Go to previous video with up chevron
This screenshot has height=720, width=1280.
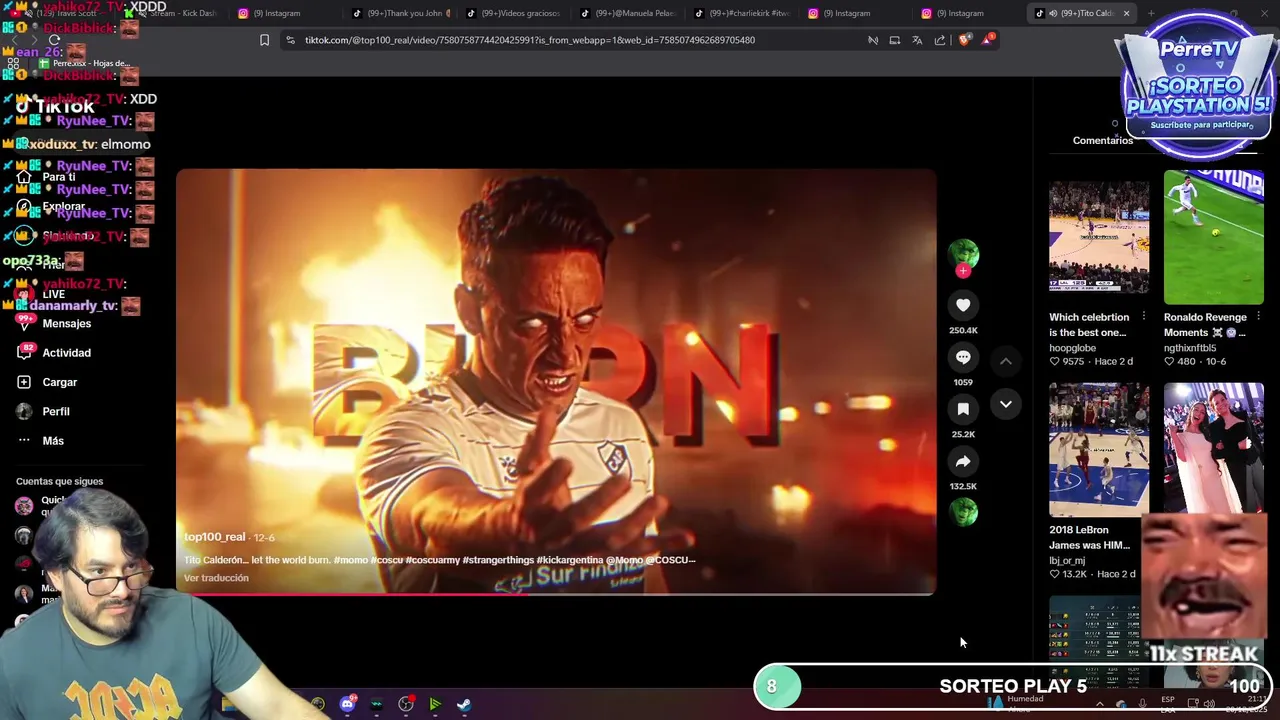[1005, 361]
